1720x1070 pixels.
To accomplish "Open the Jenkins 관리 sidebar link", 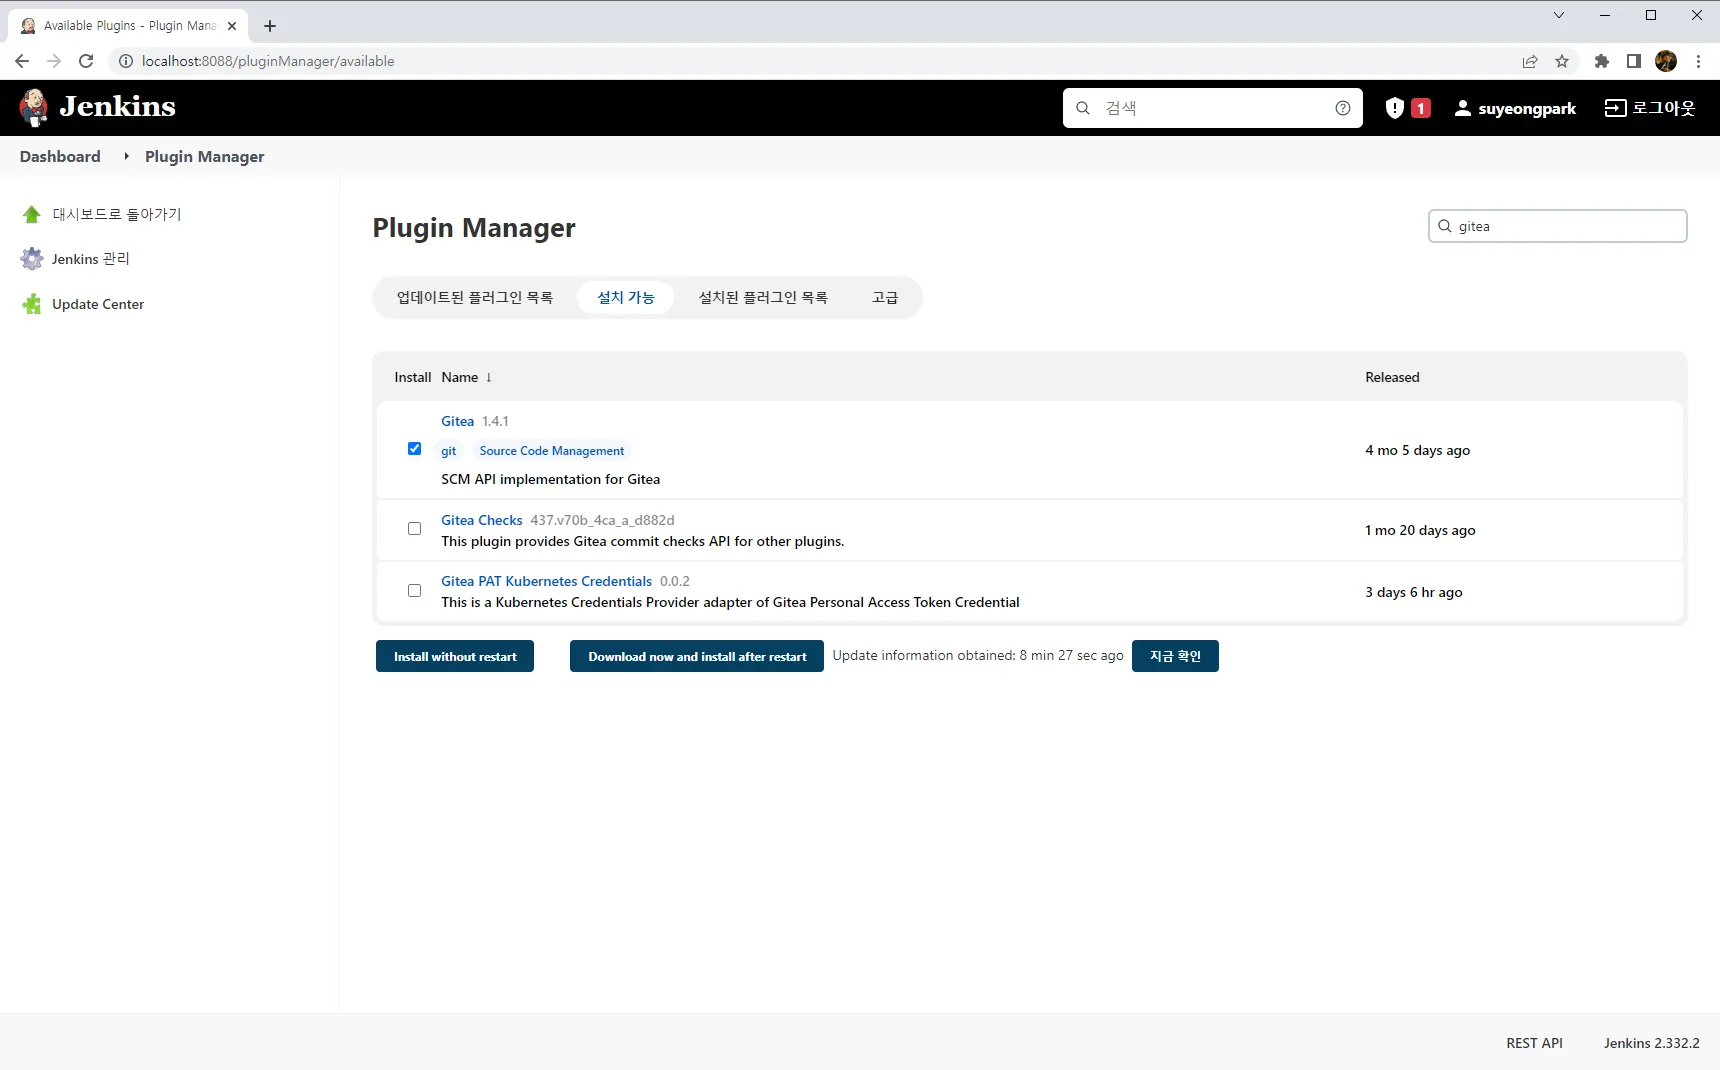I will [x=91, y=259].
